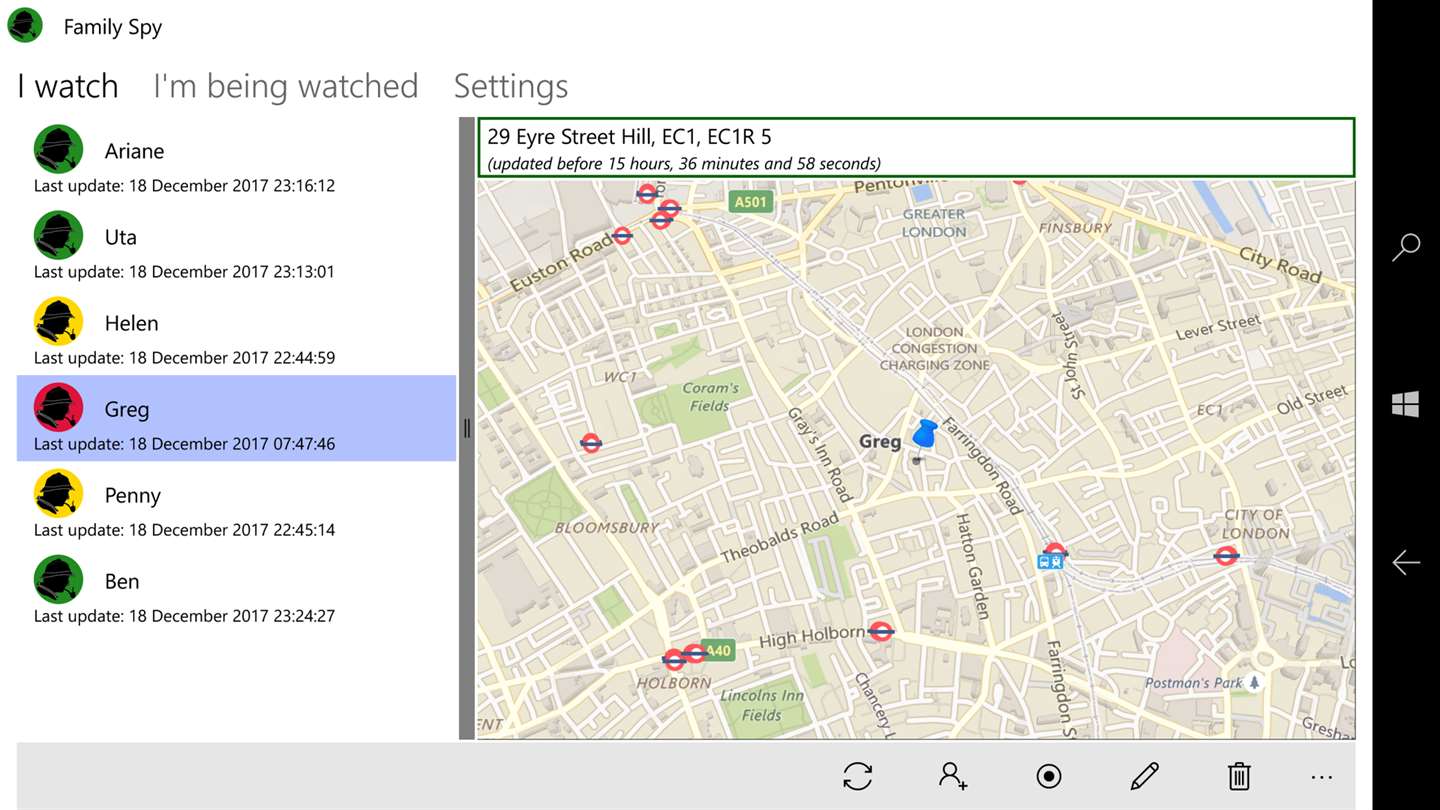1440x810 pixels.
Task: Click the Add person button
Action: coord(953,776)
